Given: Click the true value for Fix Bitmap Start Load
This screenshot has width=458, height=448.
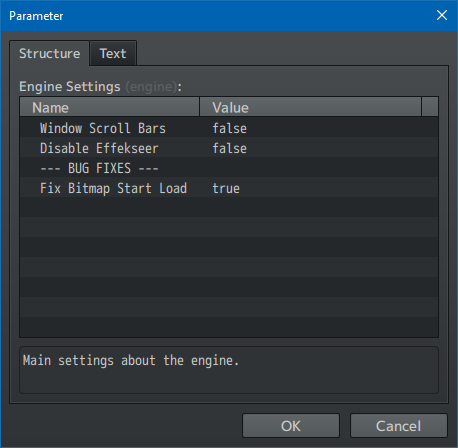Looking at the screenshot, I should (226, 188).
